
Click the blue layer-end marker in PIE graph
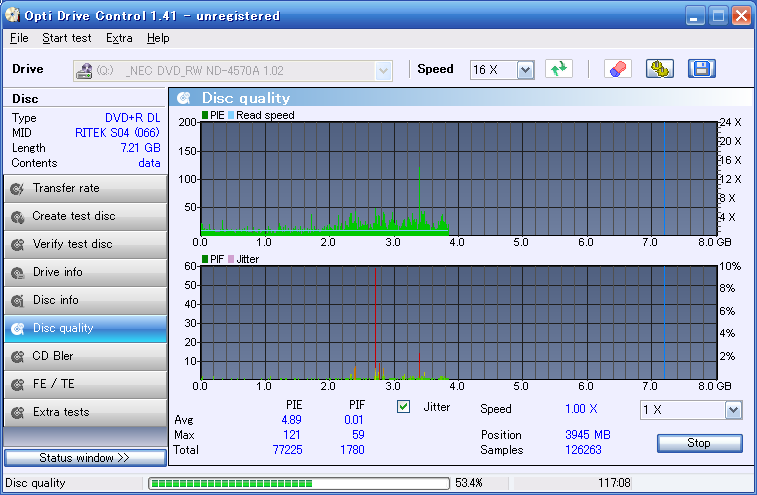664,179
